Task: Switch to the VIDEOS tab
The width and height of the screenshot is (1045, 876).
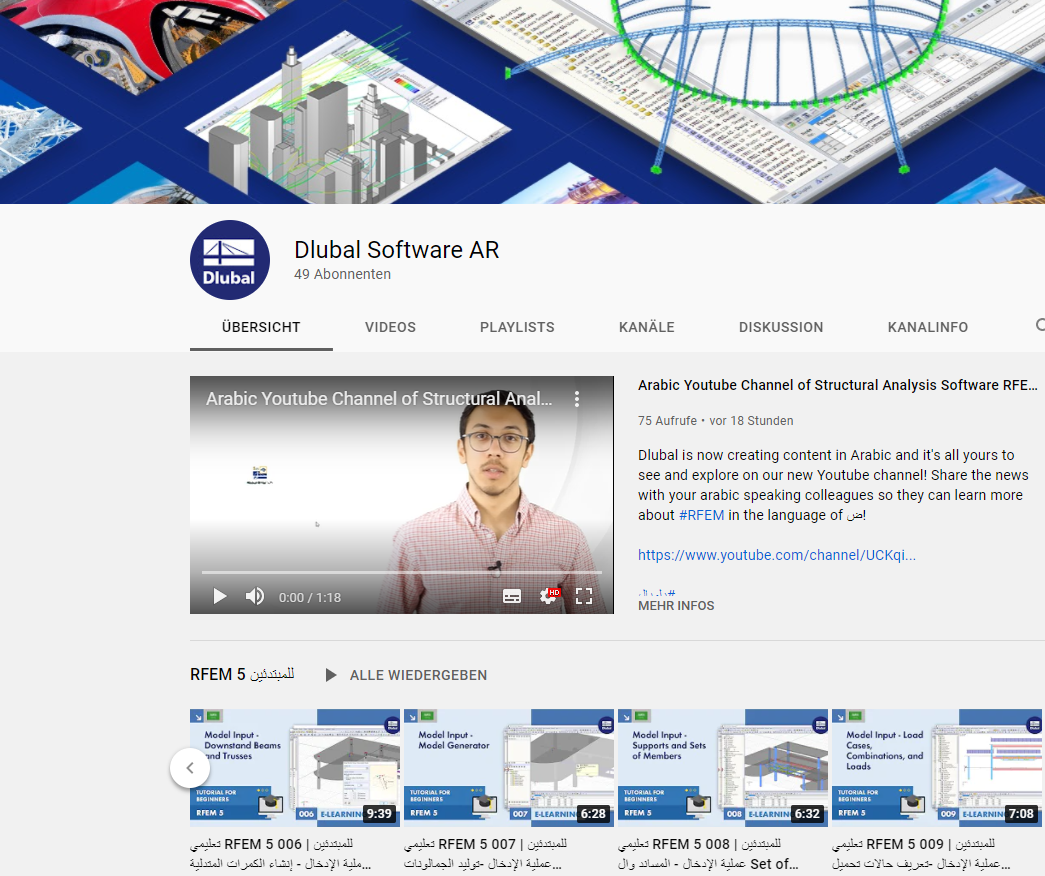Action: (390, 327)
